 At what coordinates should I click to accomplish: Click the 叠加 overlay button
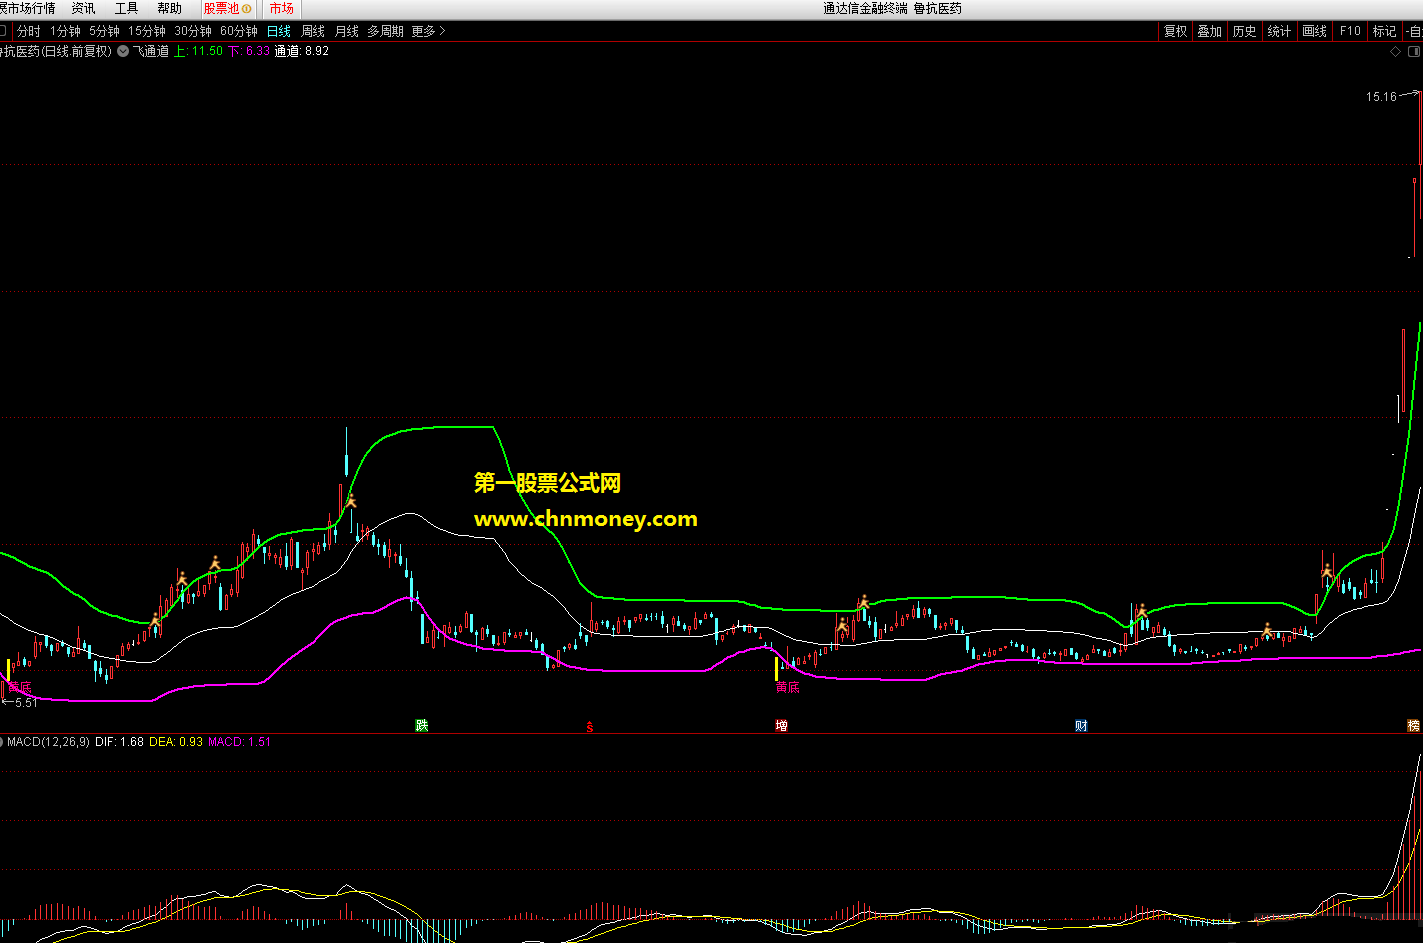pyautogui.click(x=1210, y=31)
